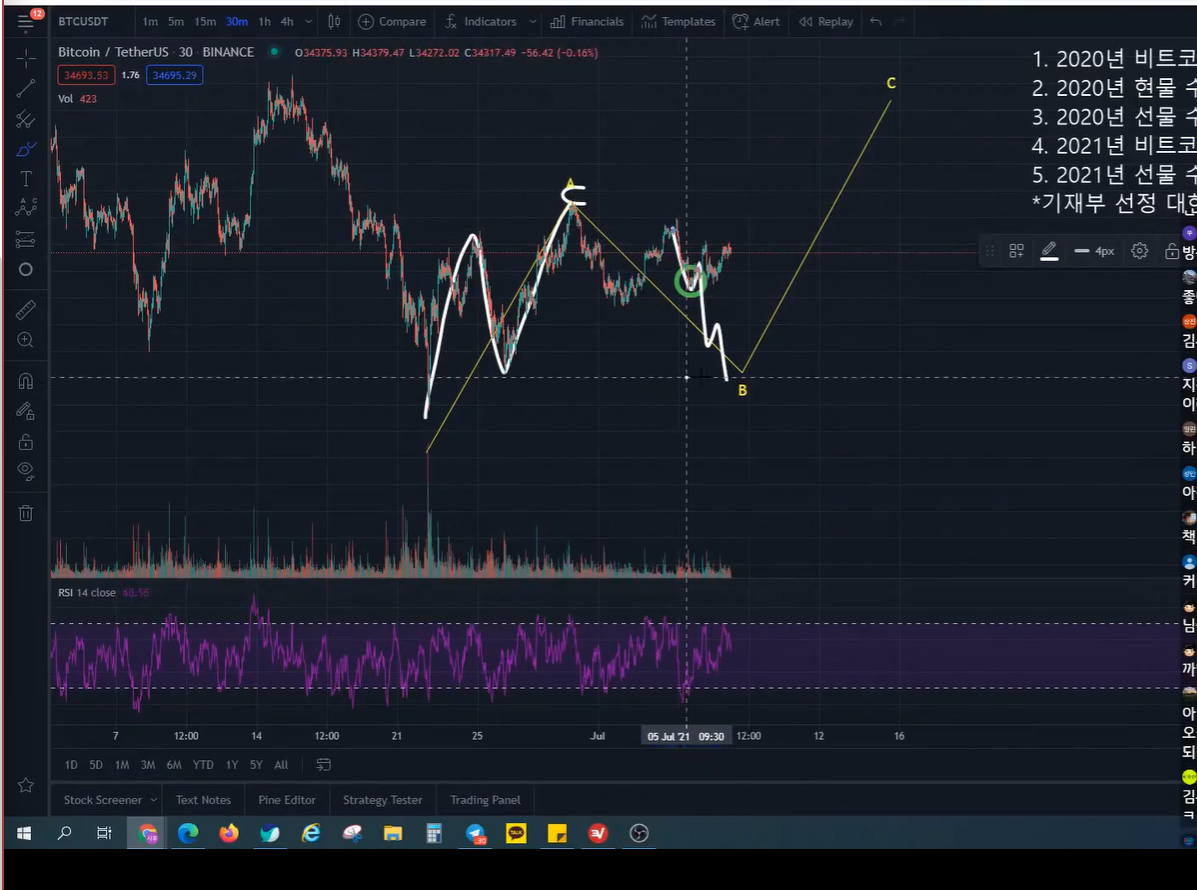Open the Pine Editor tab
This screenshot has width=1197, height=890.
287,800
